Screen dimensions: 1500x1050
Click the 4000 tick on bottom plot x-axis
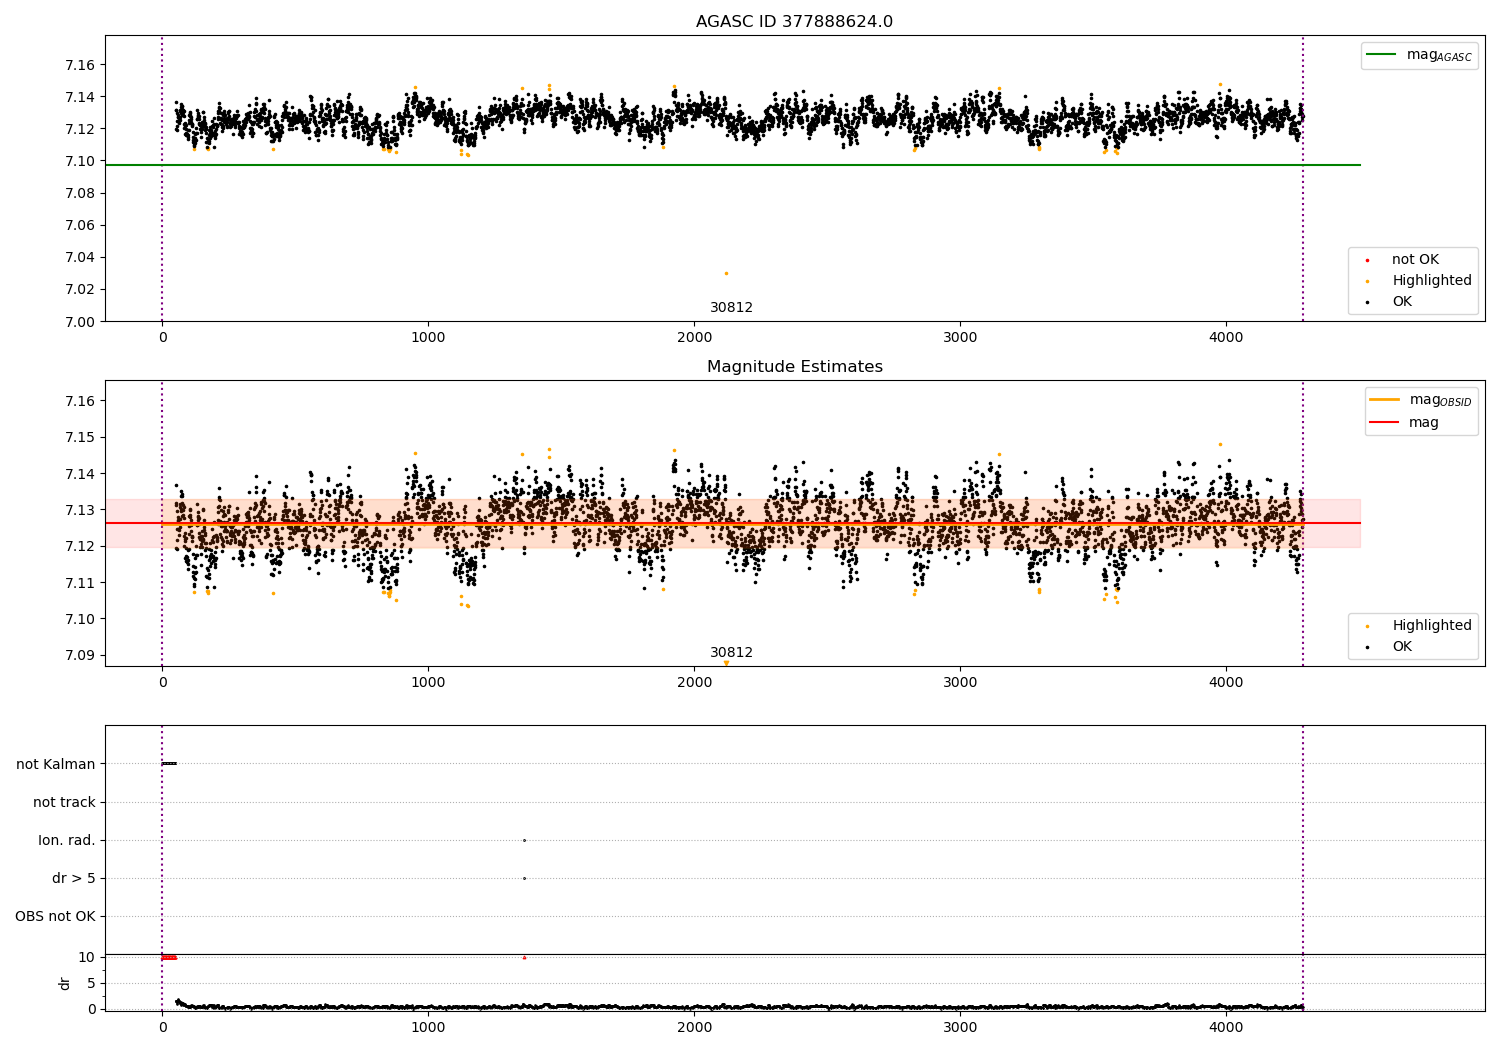[x=1226, y=1027]
